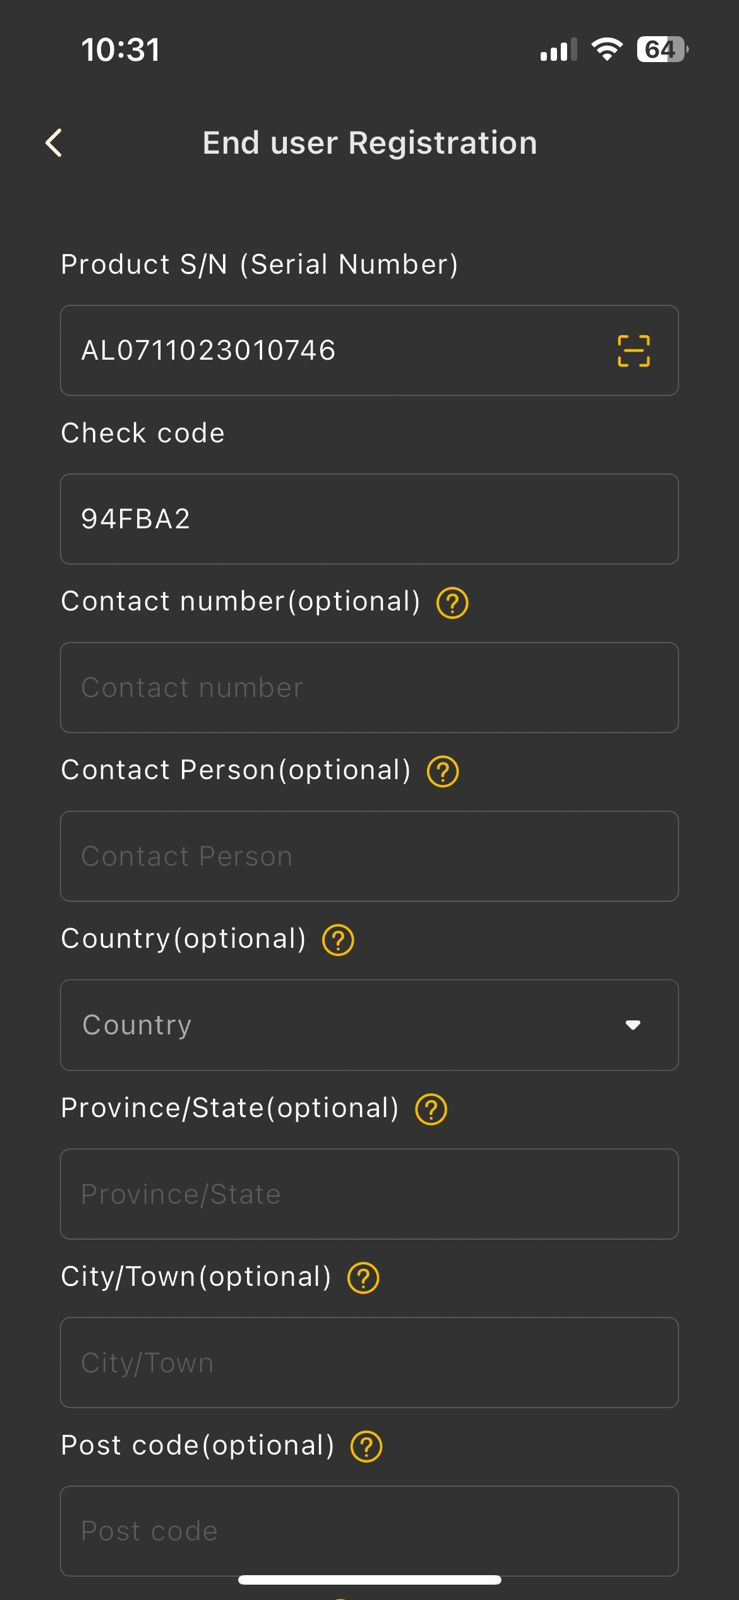This screenshot has width=739, height=1600.
Task: Expand the Country dropdown arrow
Action: click(633, 1025)
